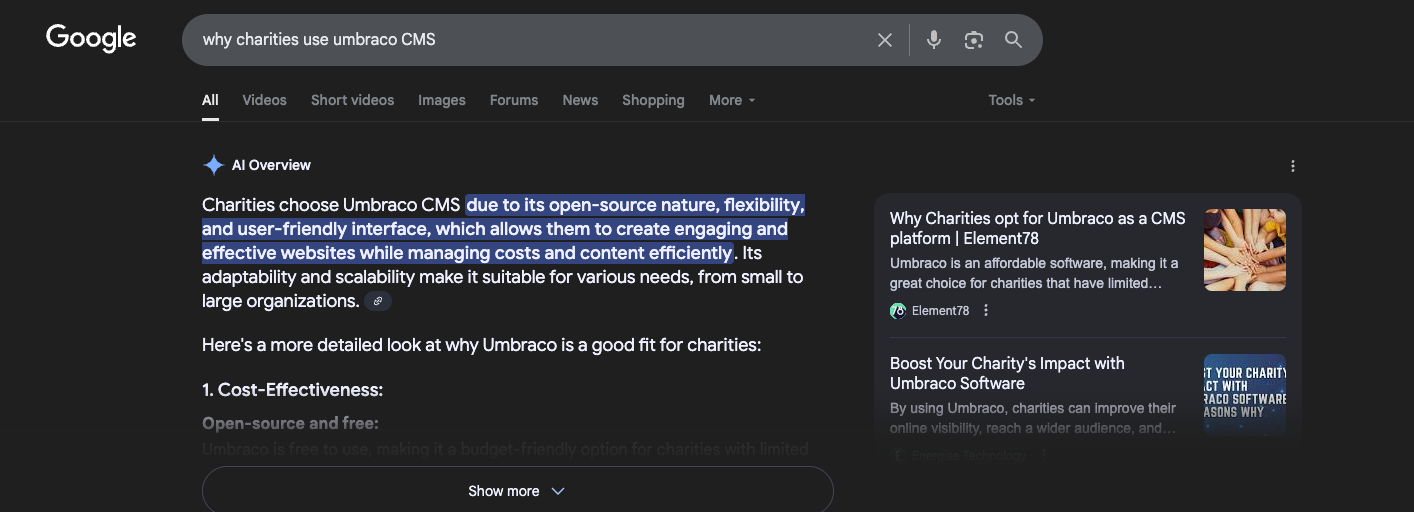Screen dimensions: 1414x512
Task: Switch to the Videos tab
Action: (264, 100)
